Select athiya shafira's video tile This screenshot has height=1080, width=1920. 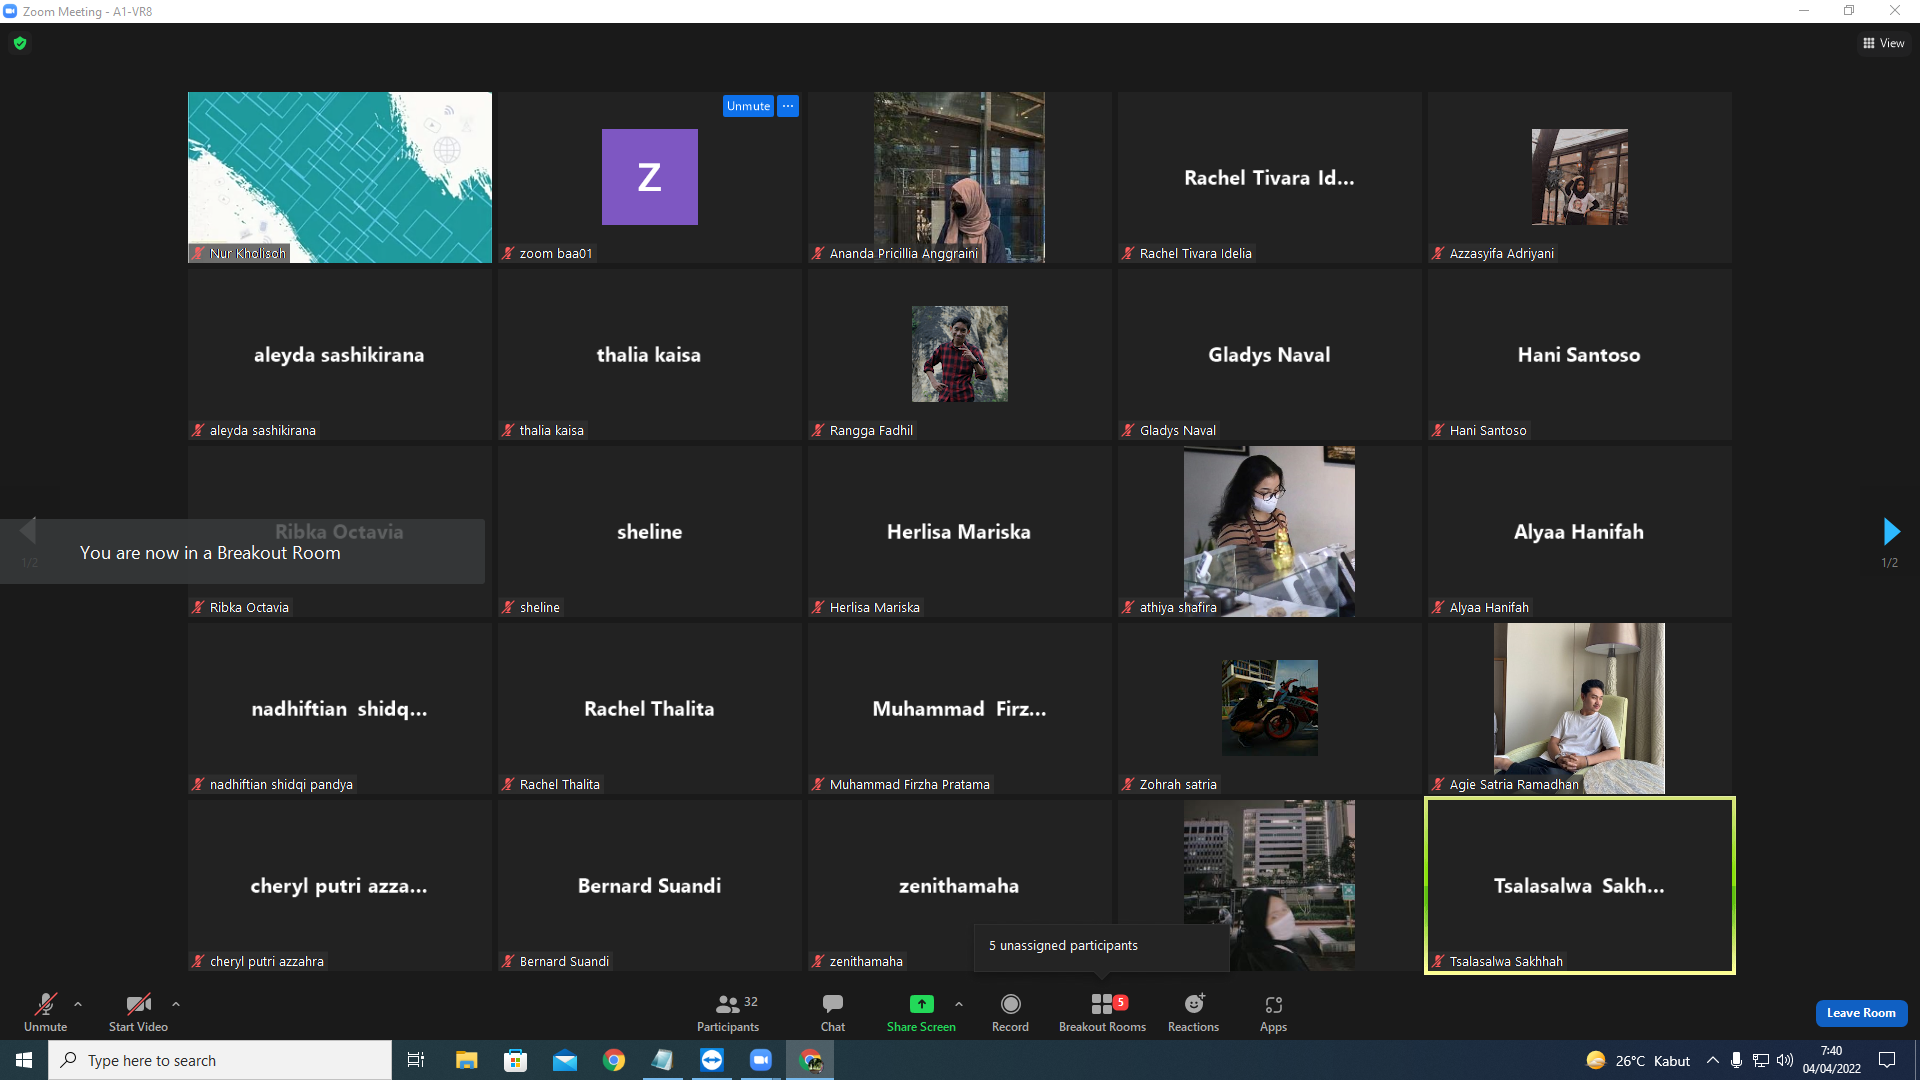click(1270, 531)
